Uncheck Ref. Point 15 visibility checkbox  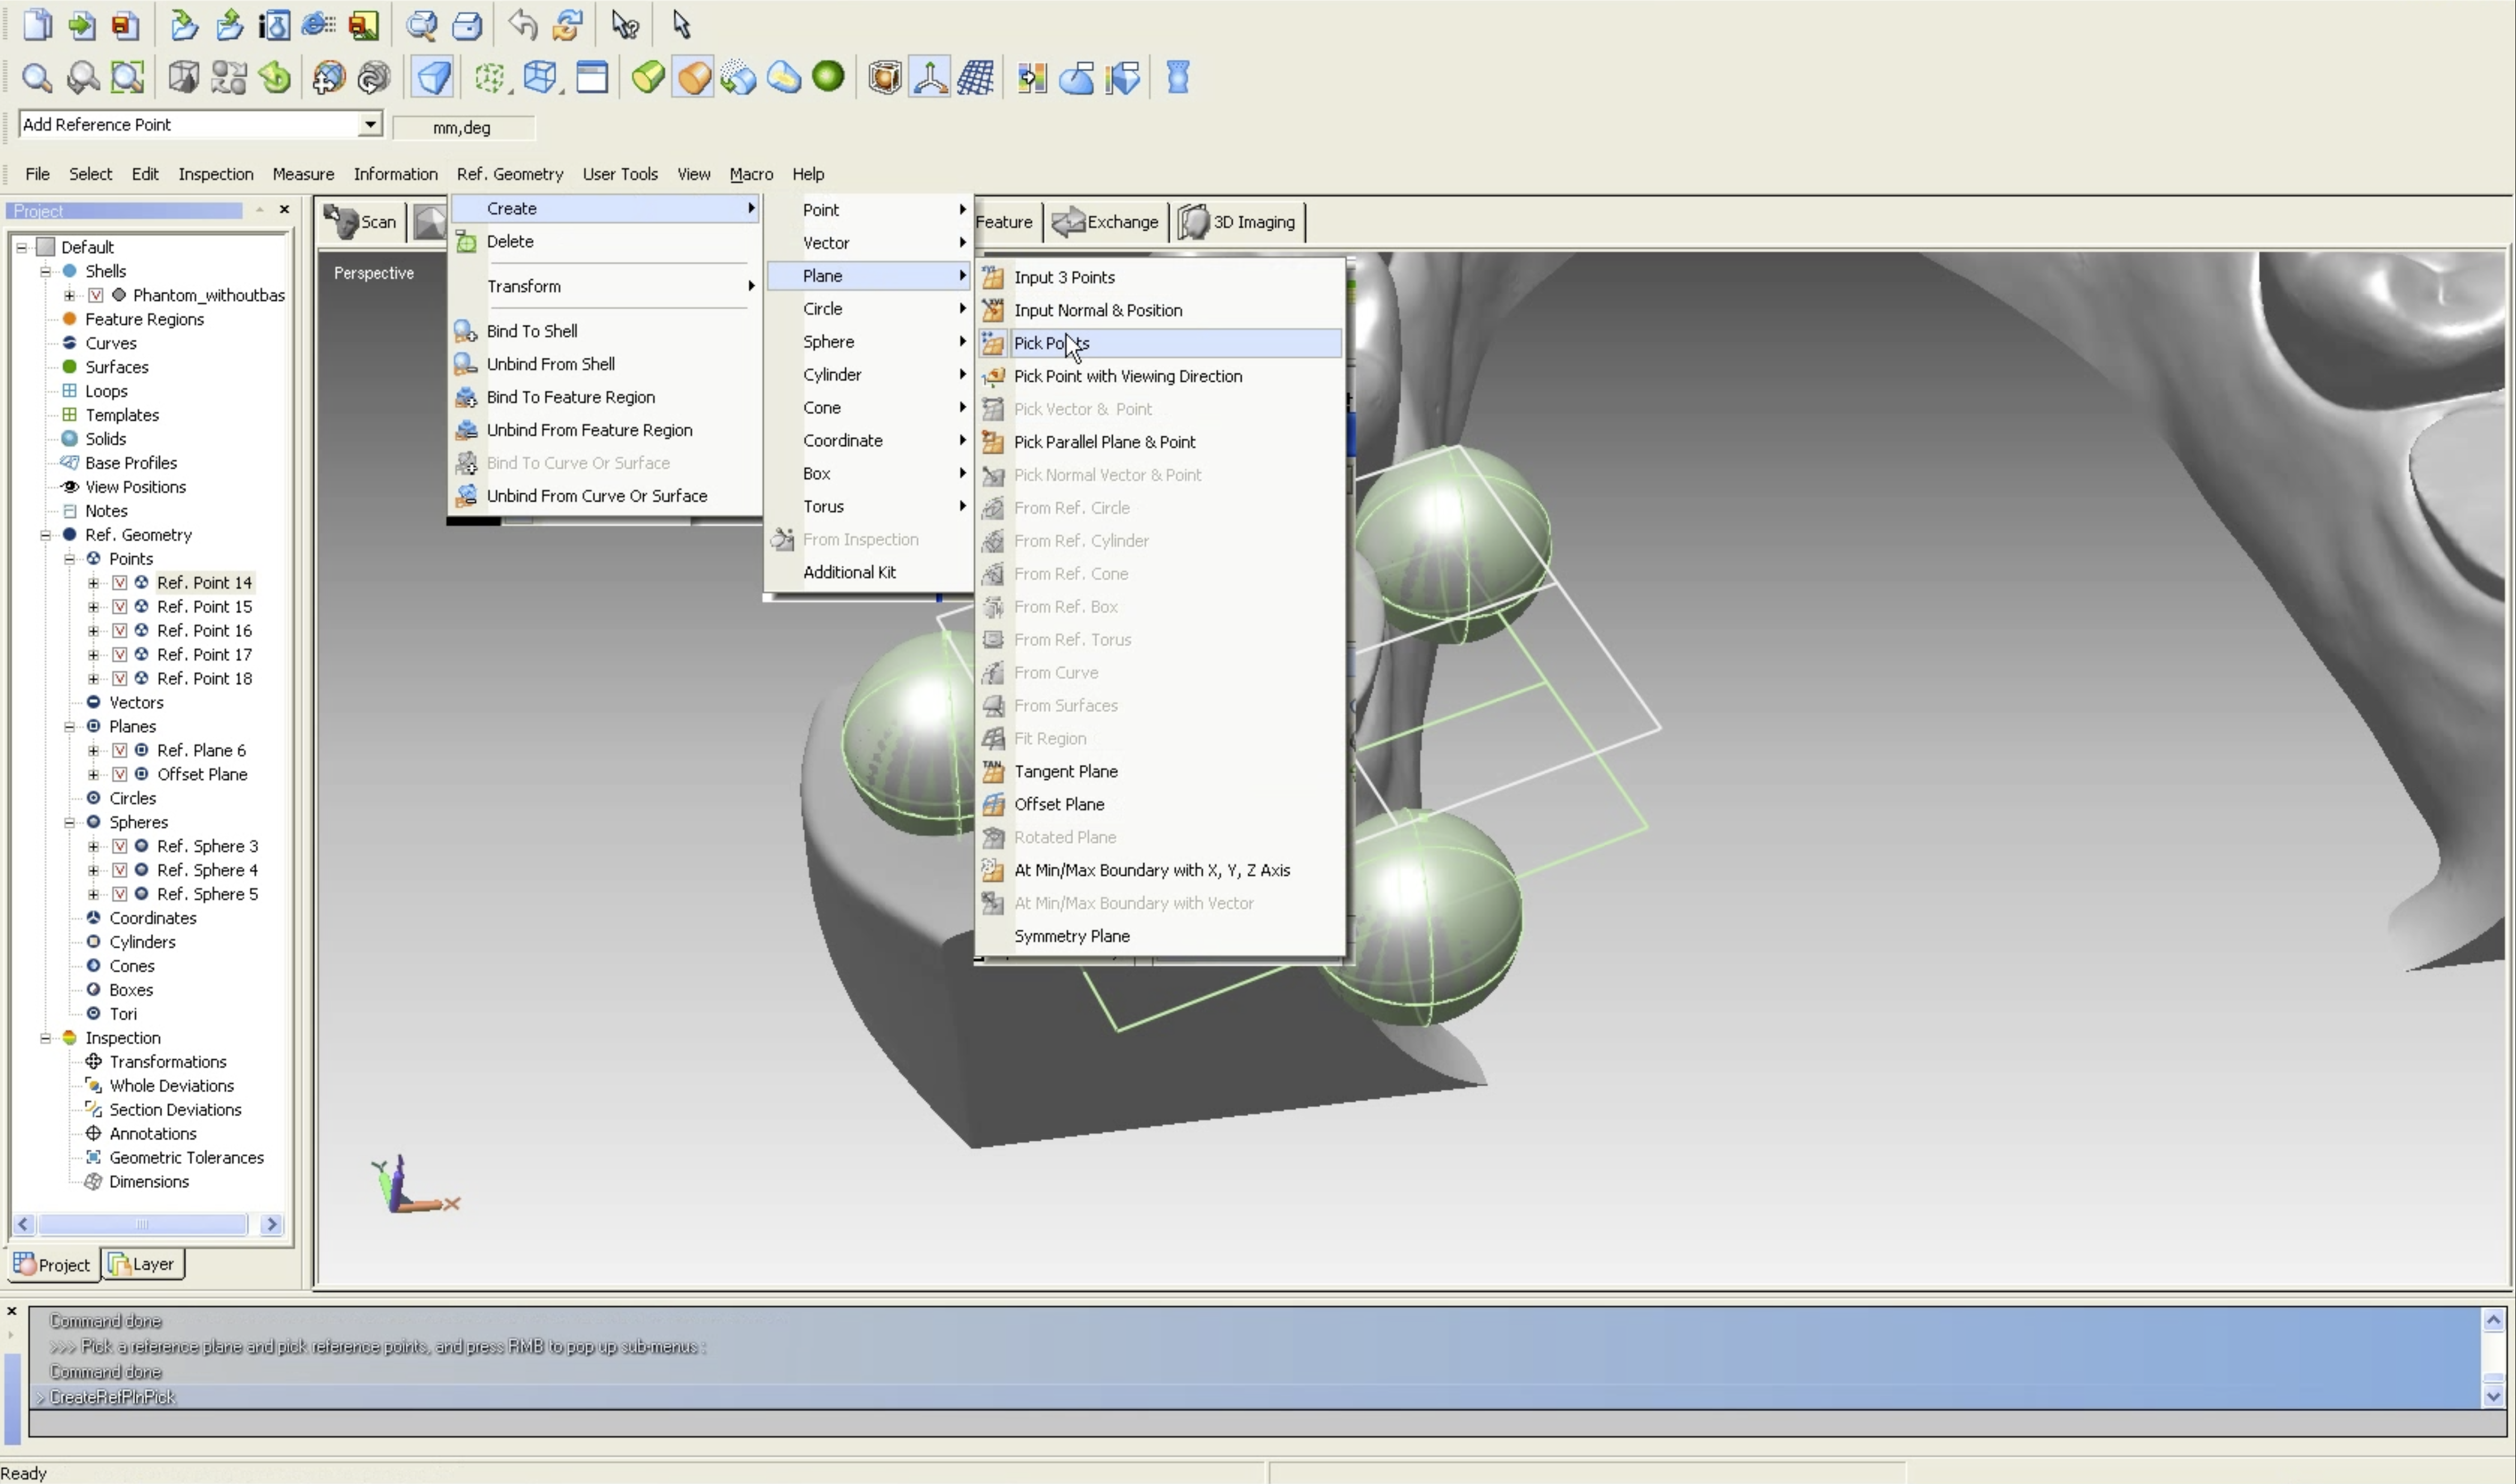[x=119, y=606]
